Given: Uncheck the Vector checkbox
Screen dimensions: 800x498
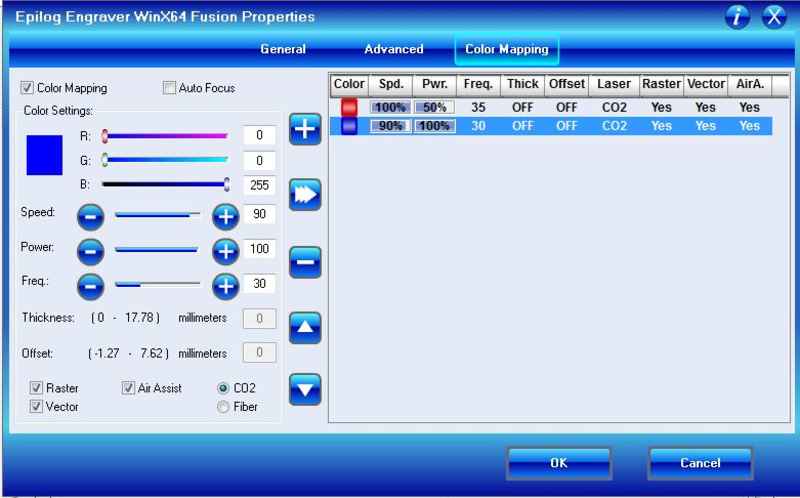Looking at the screenshot, I should pos(36,407).
